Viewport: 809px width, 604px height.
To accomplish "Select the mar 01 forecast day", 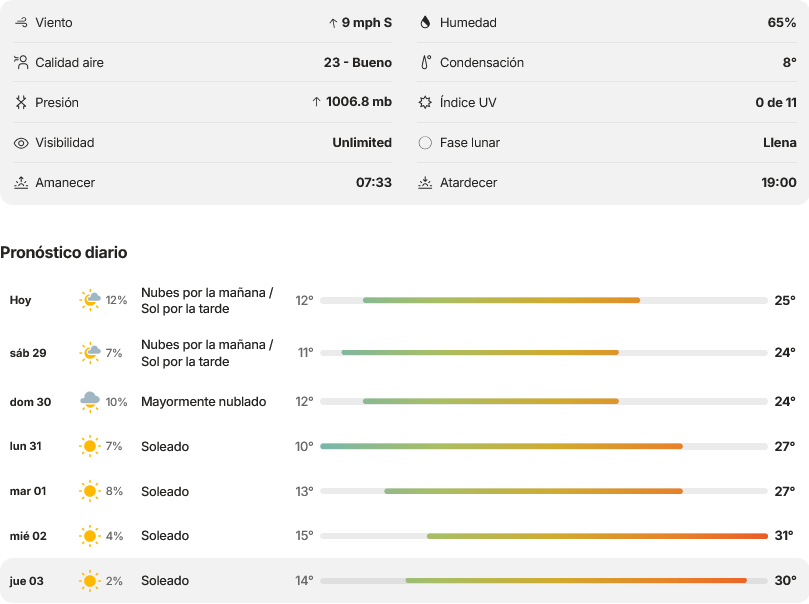I will (x=404, y=491).
